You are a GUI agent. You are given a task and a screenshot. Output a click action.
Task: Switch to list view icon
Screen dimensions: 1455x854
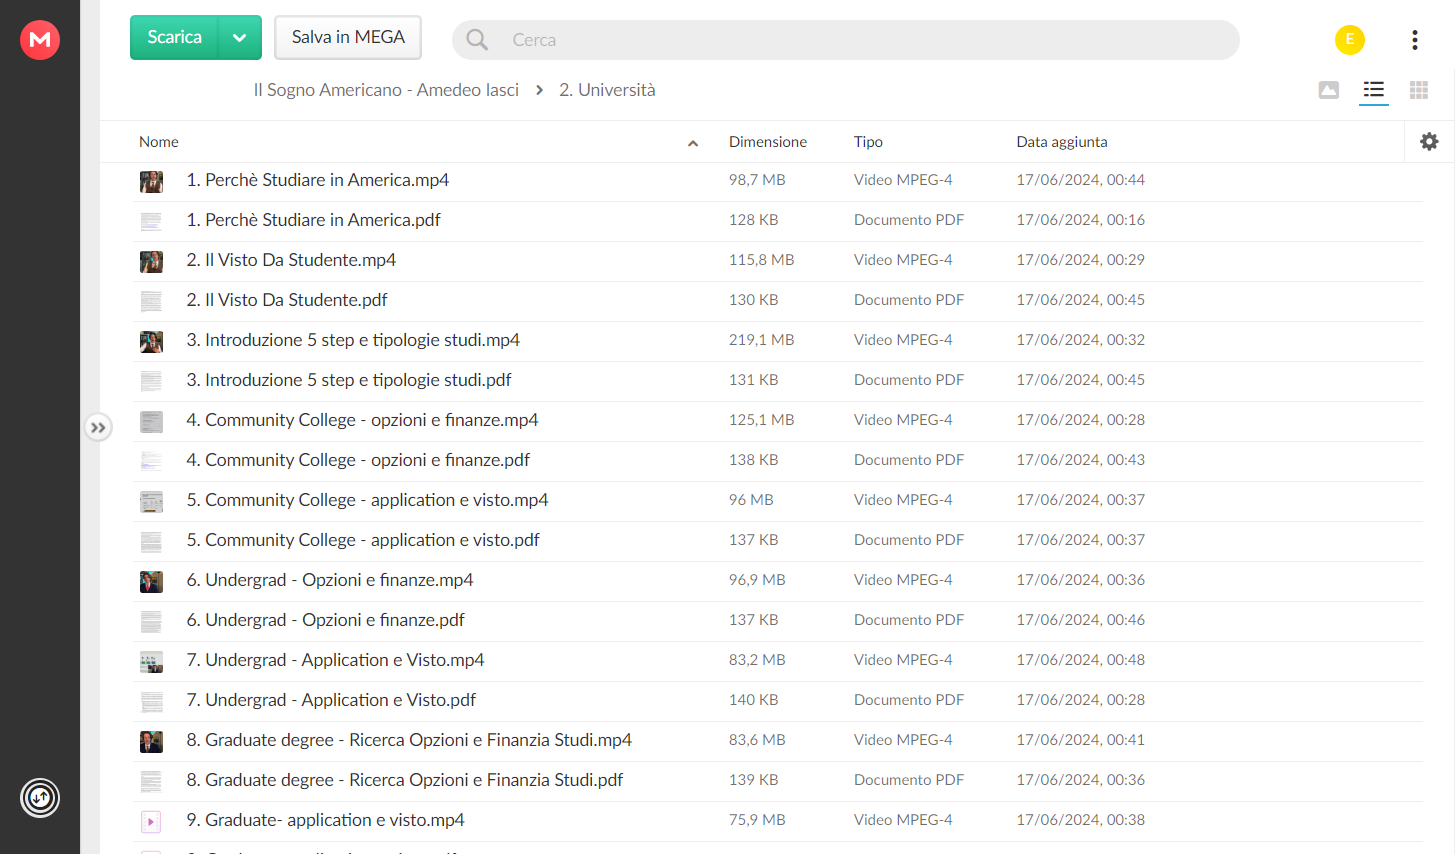(x=1374, y=90)
